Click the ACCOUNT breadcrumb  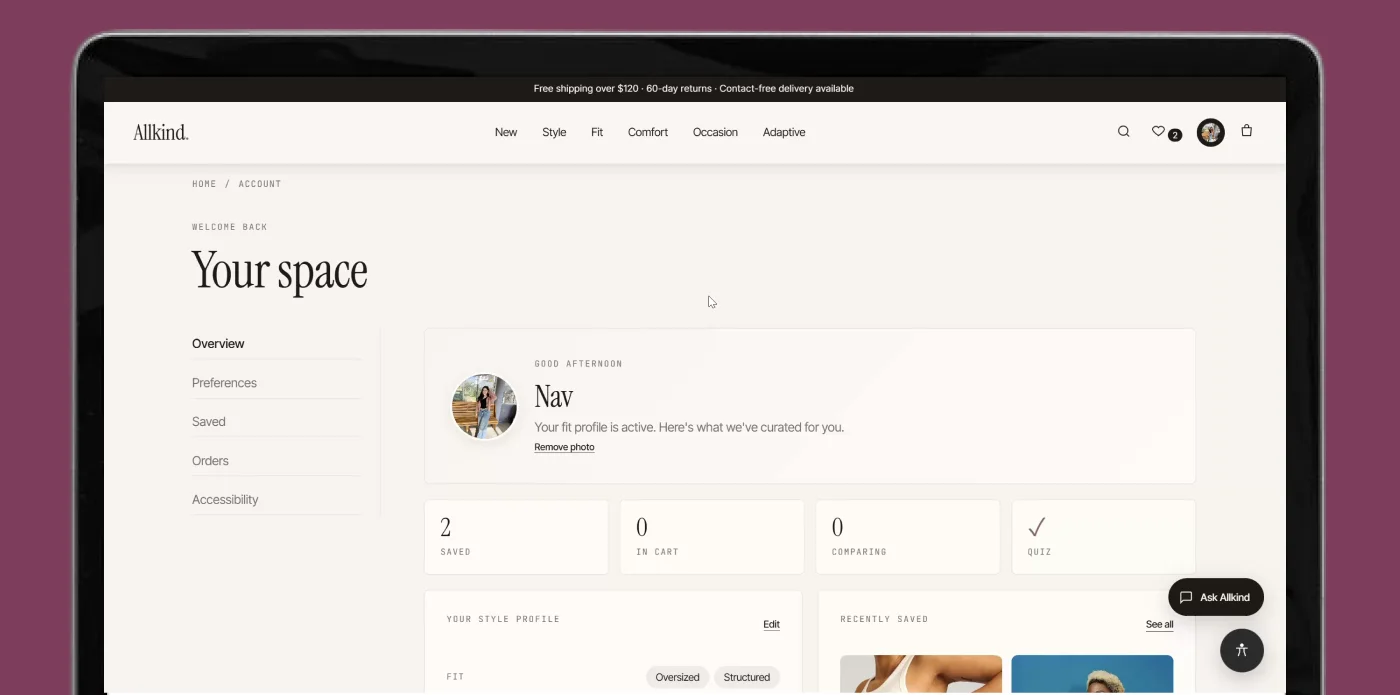(260, 184)
